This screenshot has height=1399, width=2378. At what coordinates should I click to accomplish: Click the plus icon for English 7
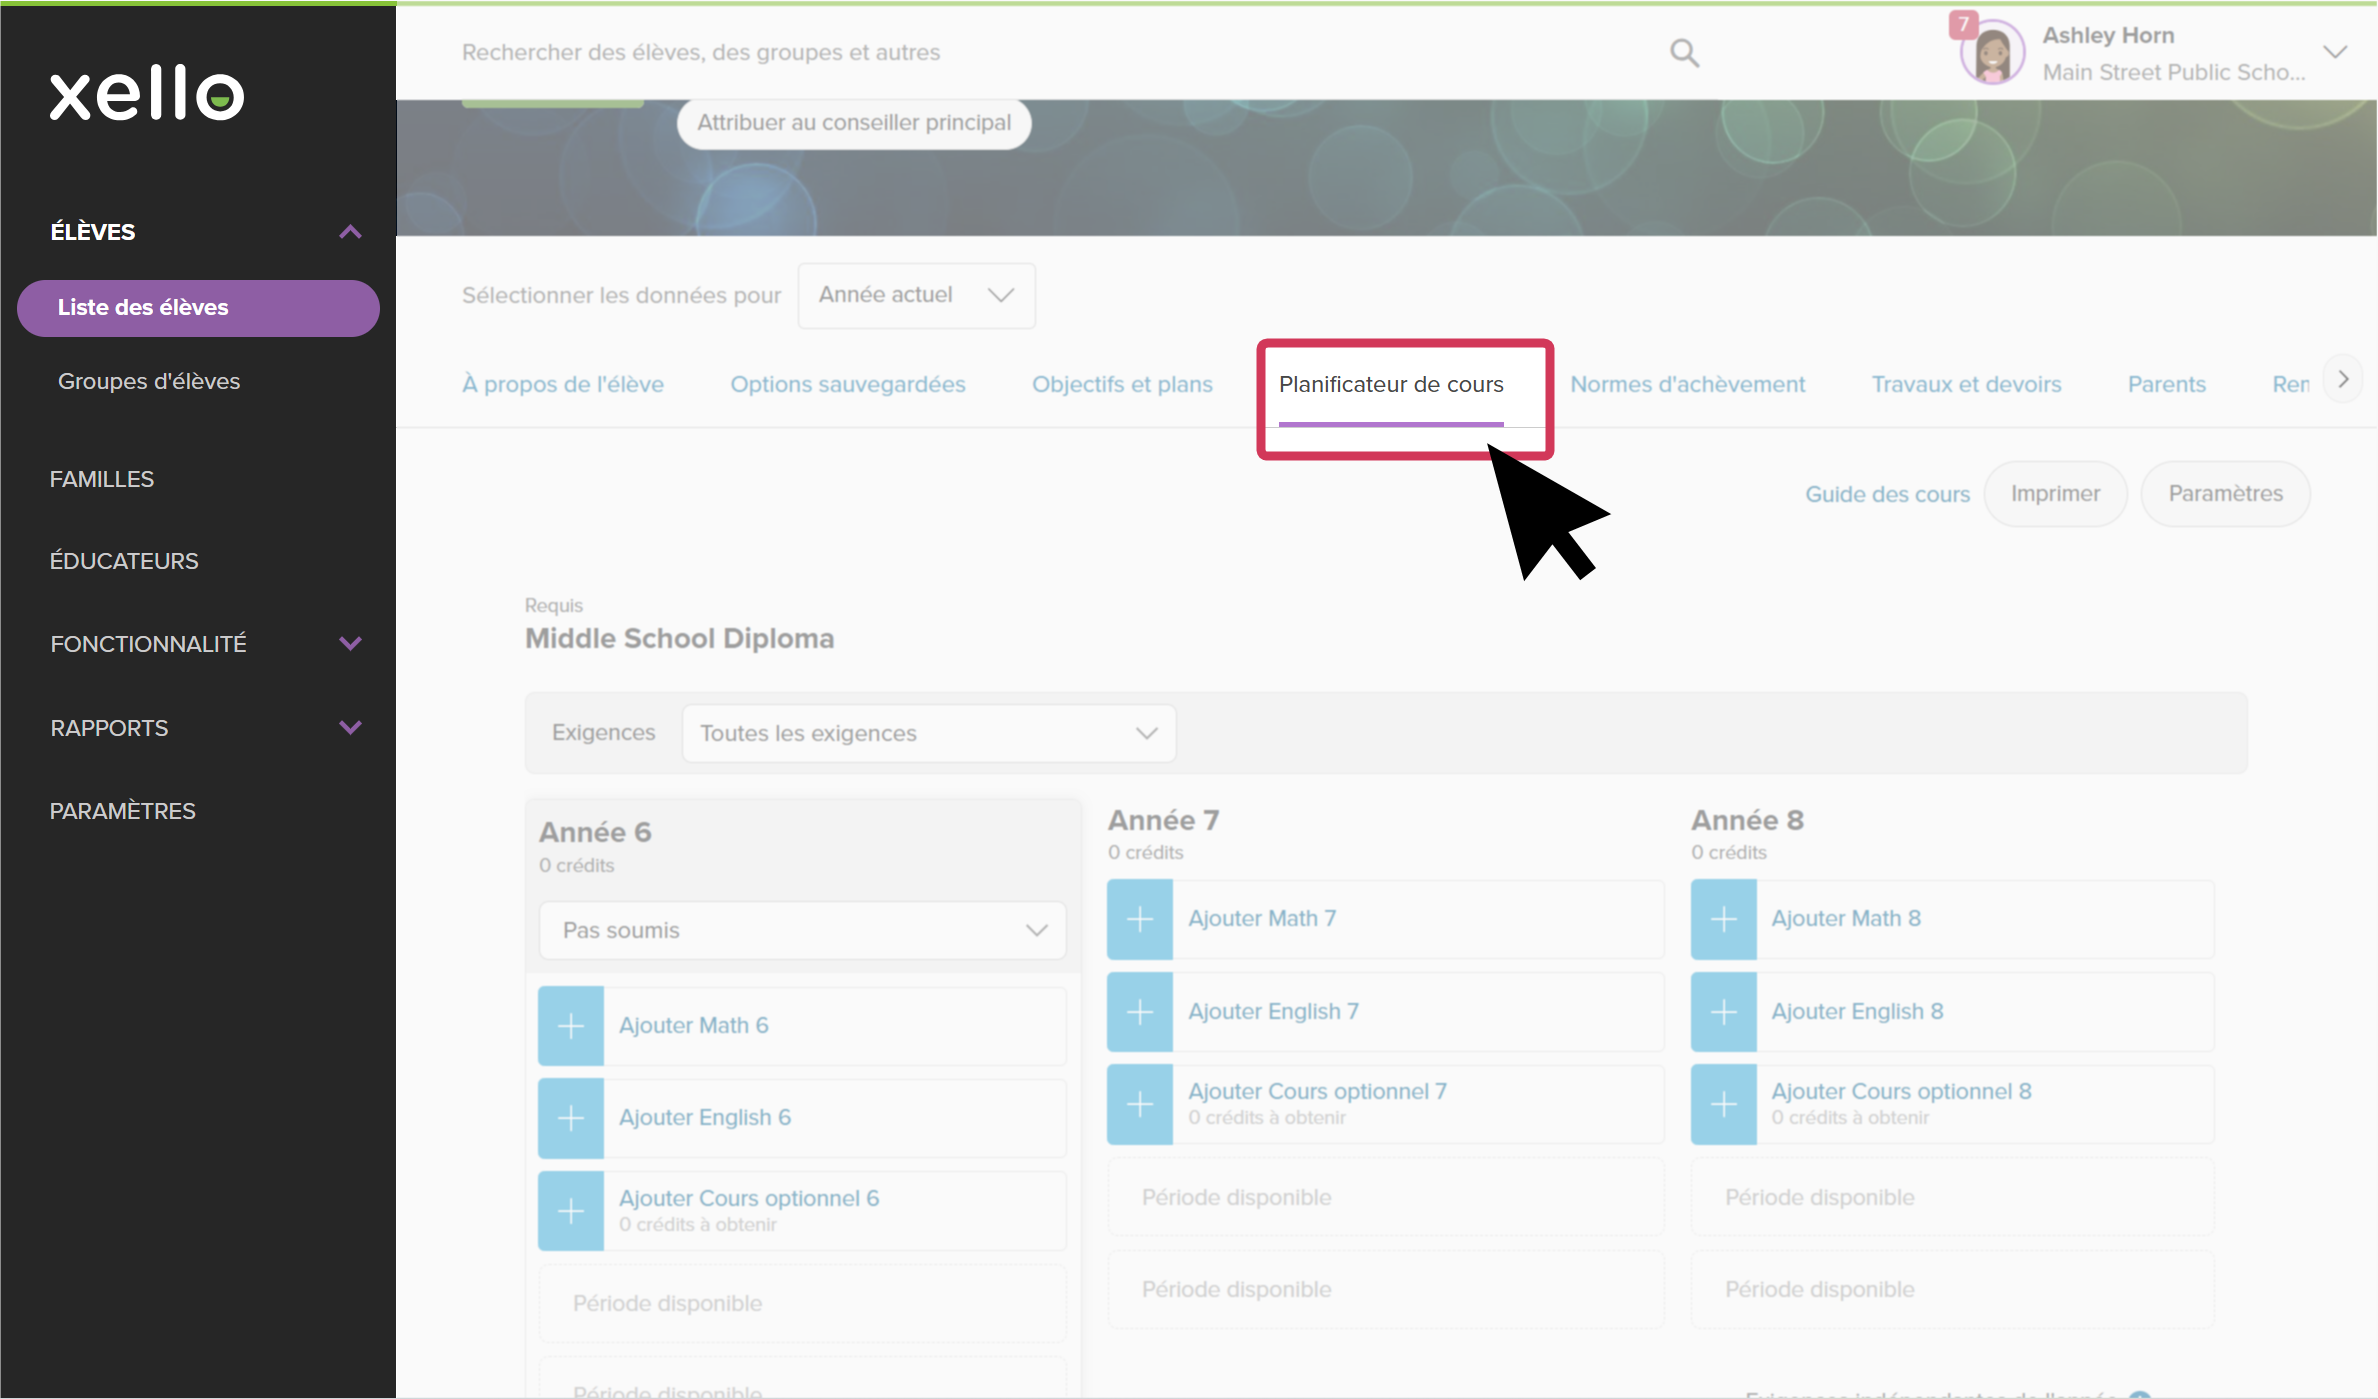[x=1140, y=1012]
